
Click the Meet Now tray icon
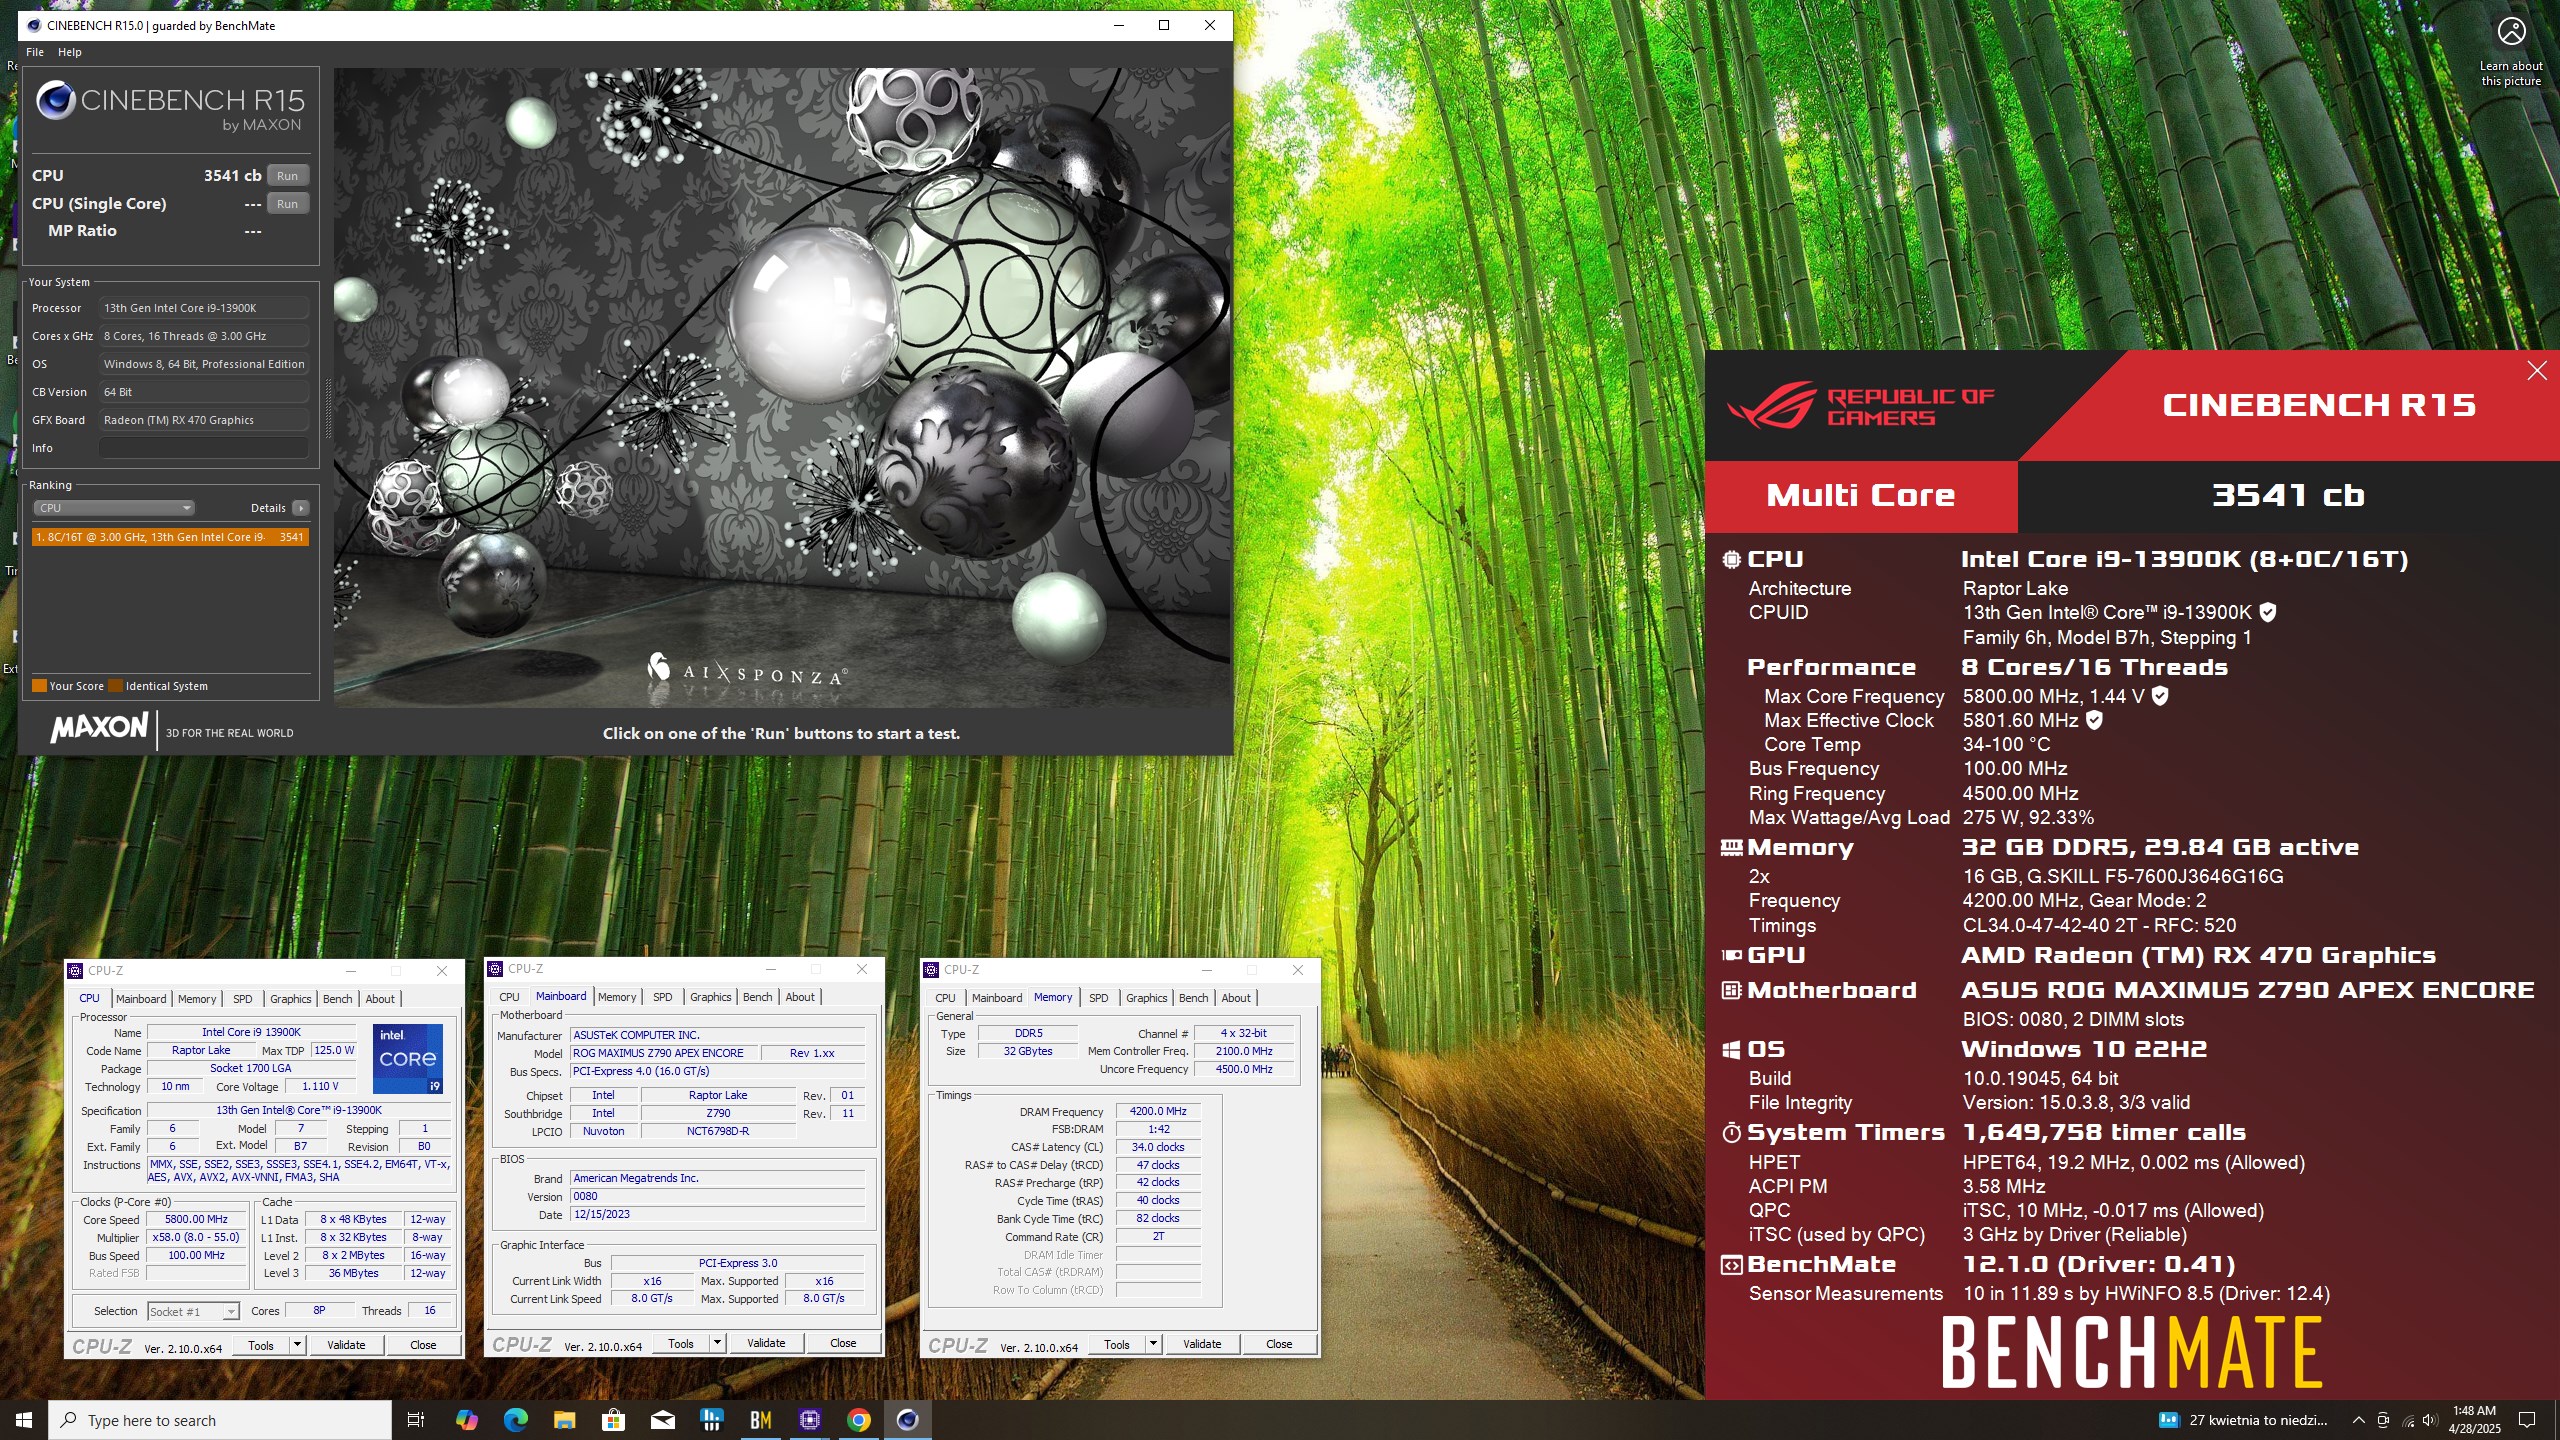point(2383,1420)
